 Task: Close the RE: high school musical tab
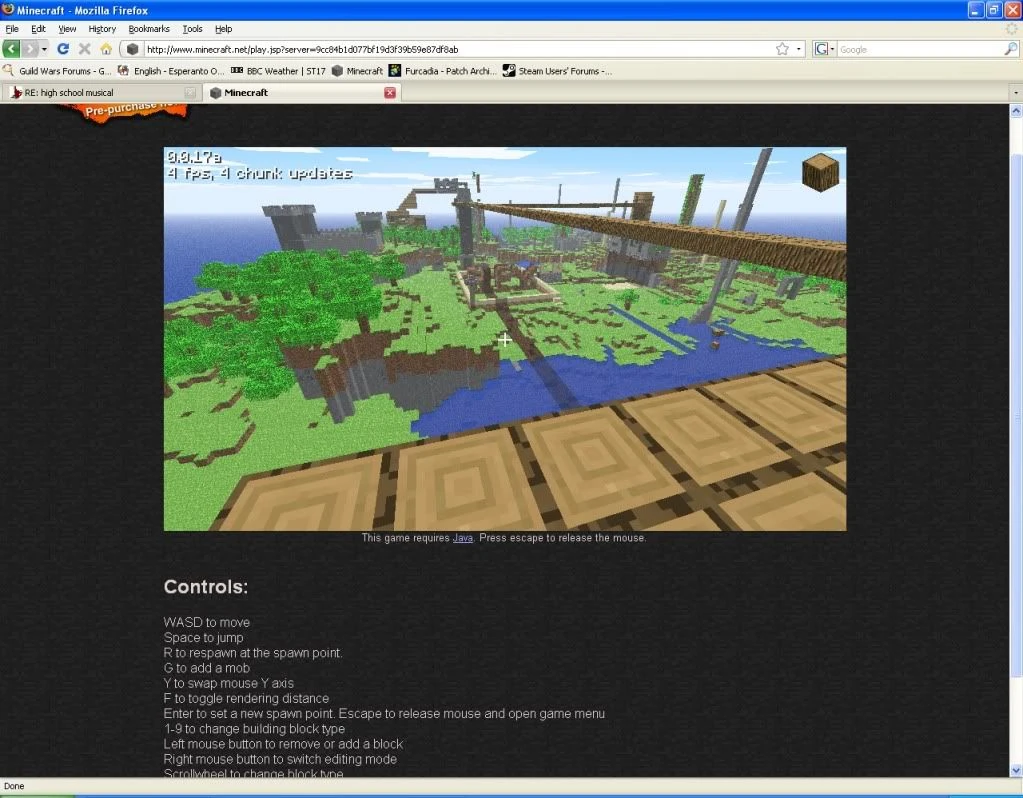pyautogui.click(x=190, y=93)
